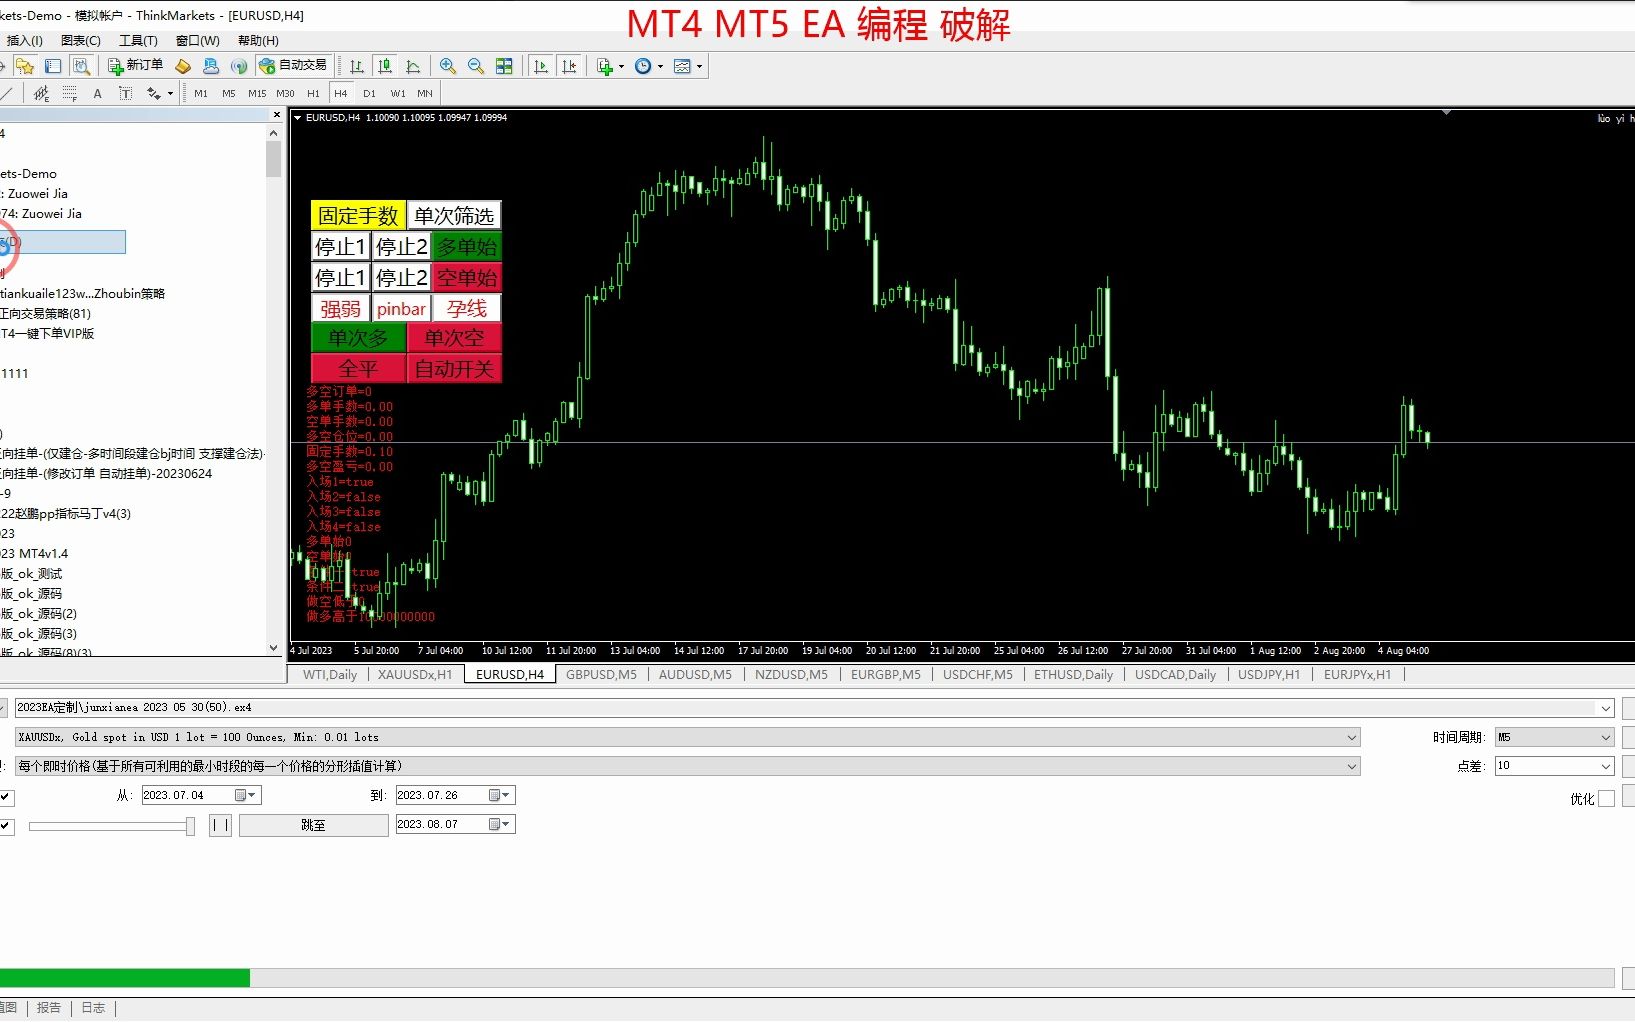Switch chart to candlestick icon
The height and width of the screenshot is (1022, 1635).
point(385,66)
